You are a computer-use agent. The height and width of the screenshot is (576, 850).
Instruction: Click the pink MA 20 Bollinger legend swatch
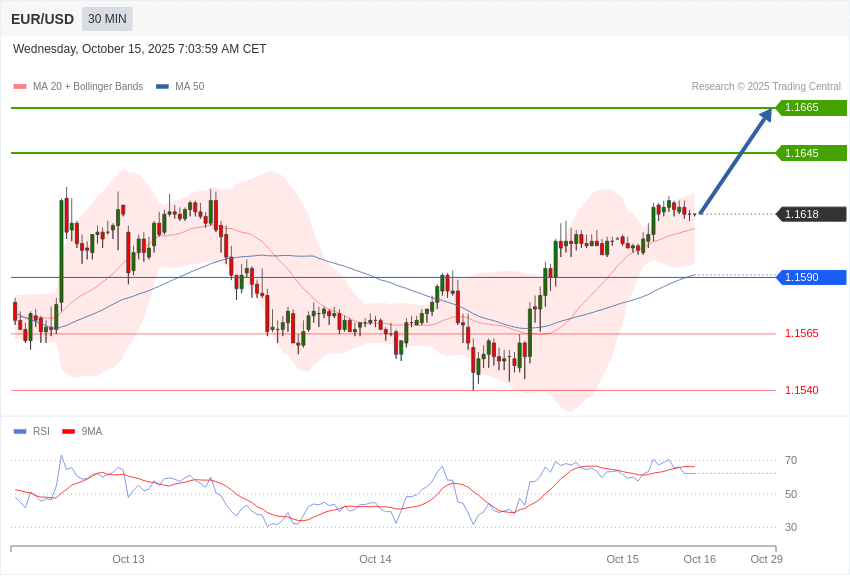point(20,87)
